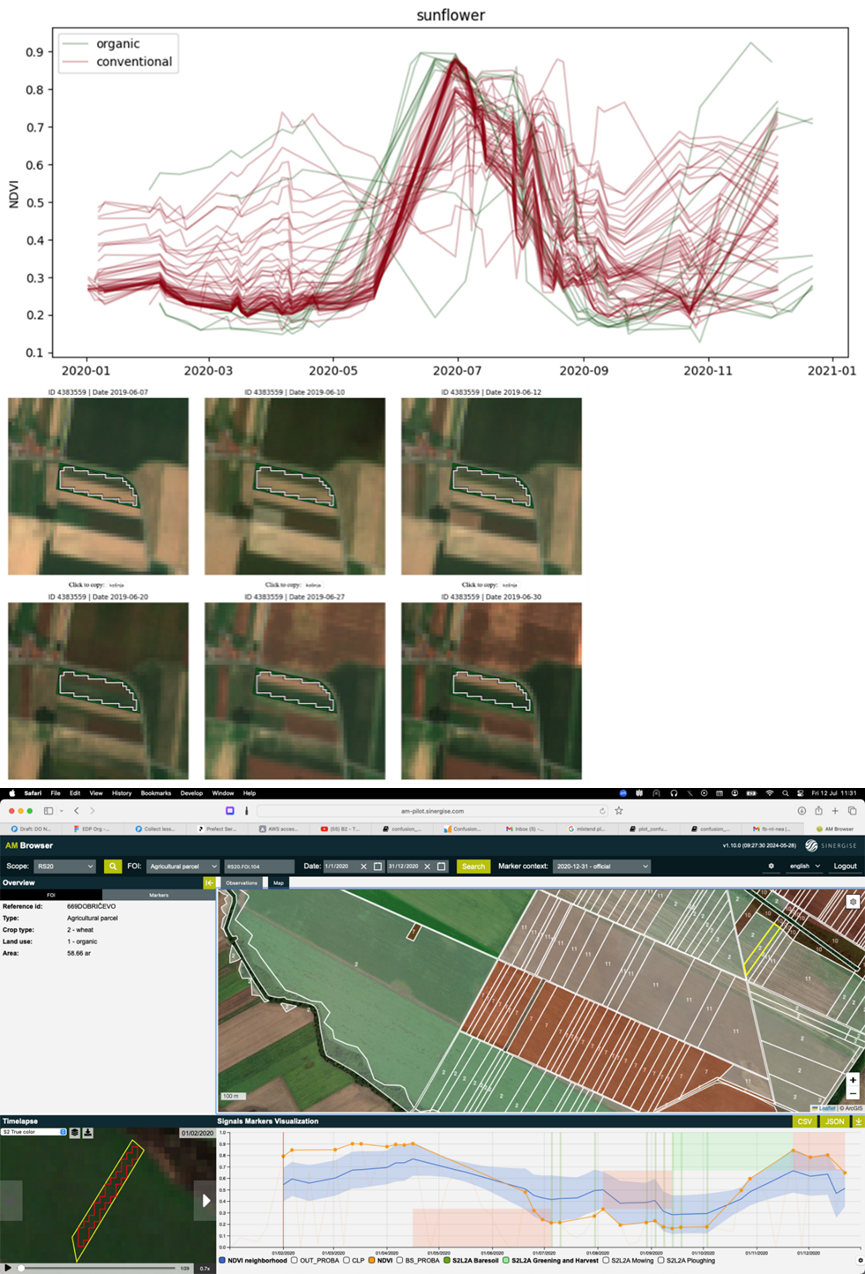Open the settings gear in AM Browser header
This screenshot has width=865, height=1274.
click(771, 866)
